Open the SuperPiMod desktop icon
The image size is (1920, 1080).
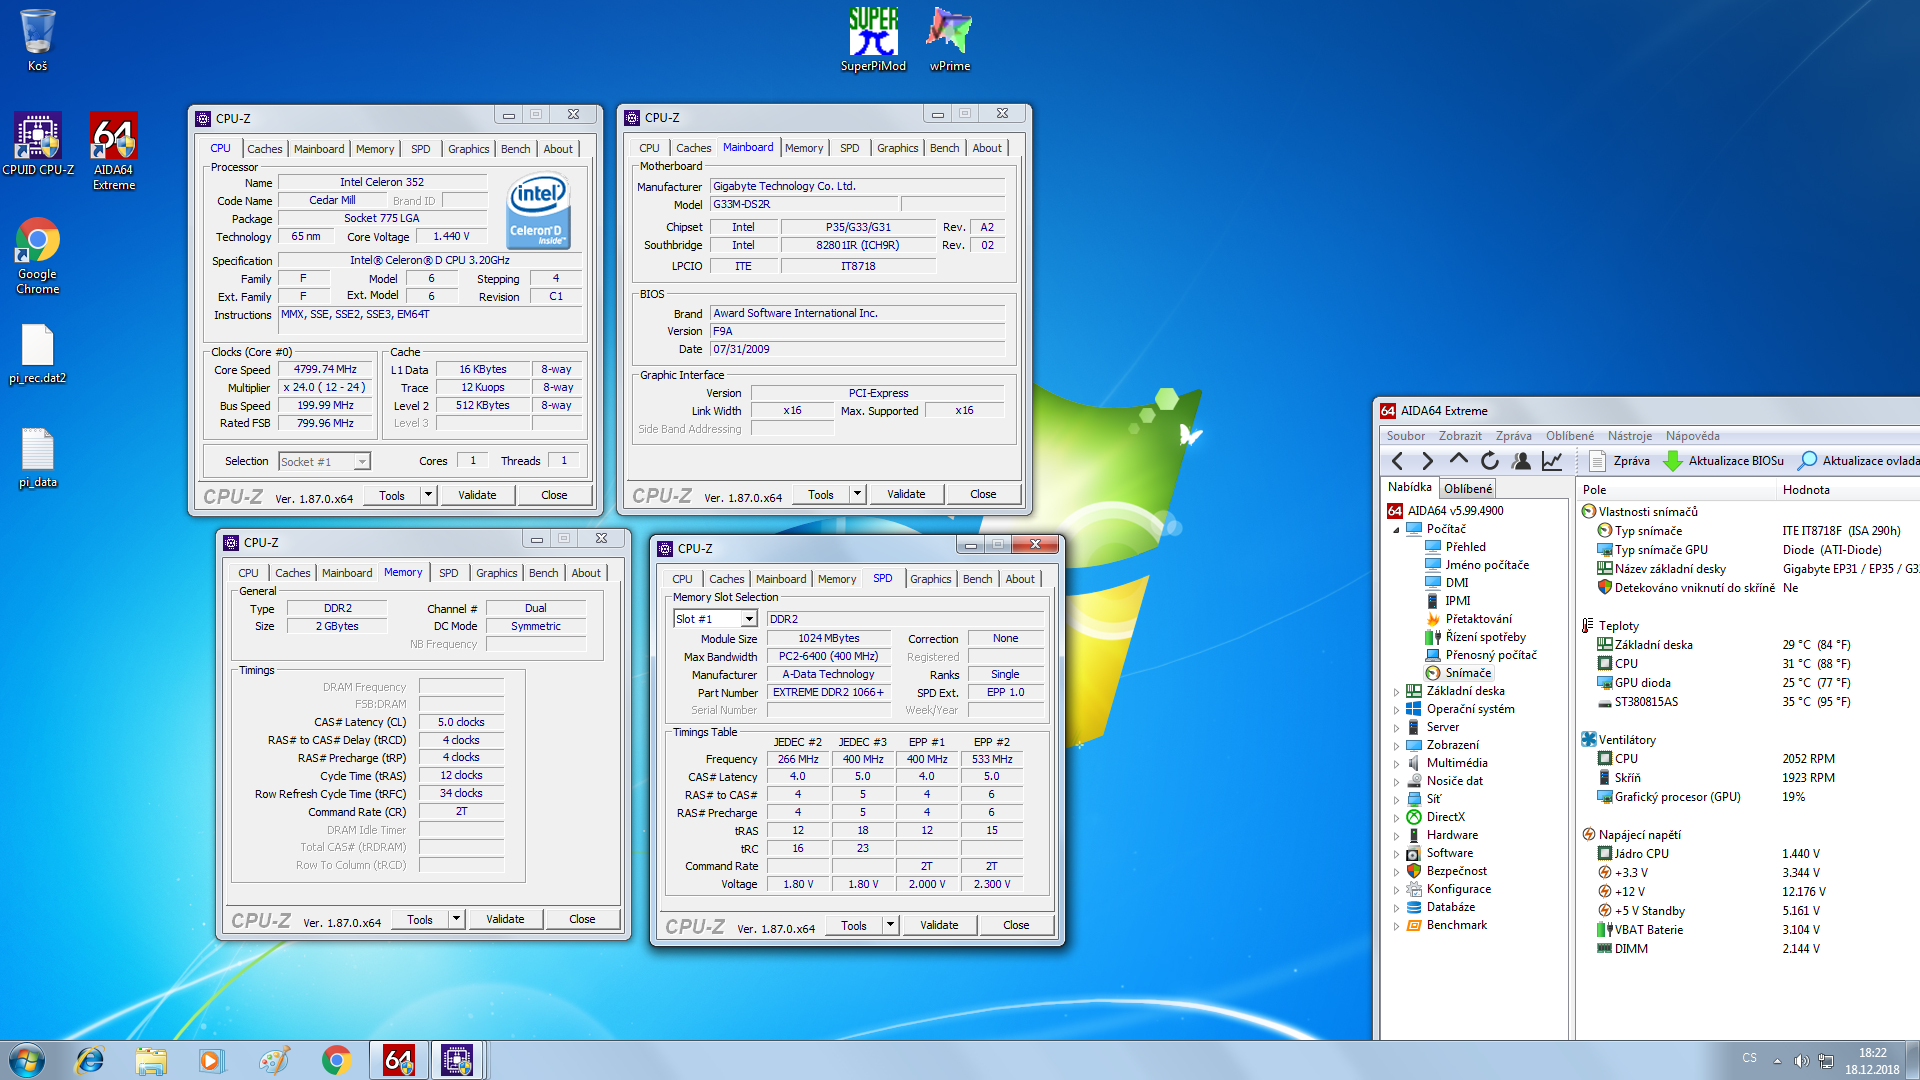tap(873, 40)
